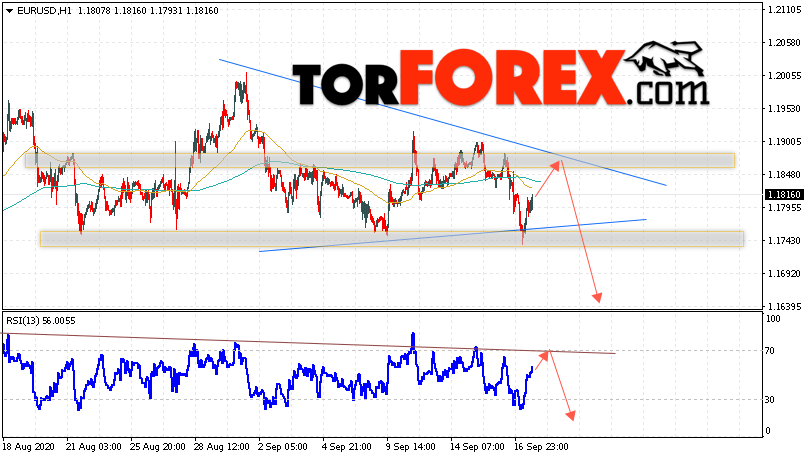Image resolution: width=808 pixels, height=458 pixels.
Task: Select time label 28 Aug 12:00
Action: click(222, 447)
